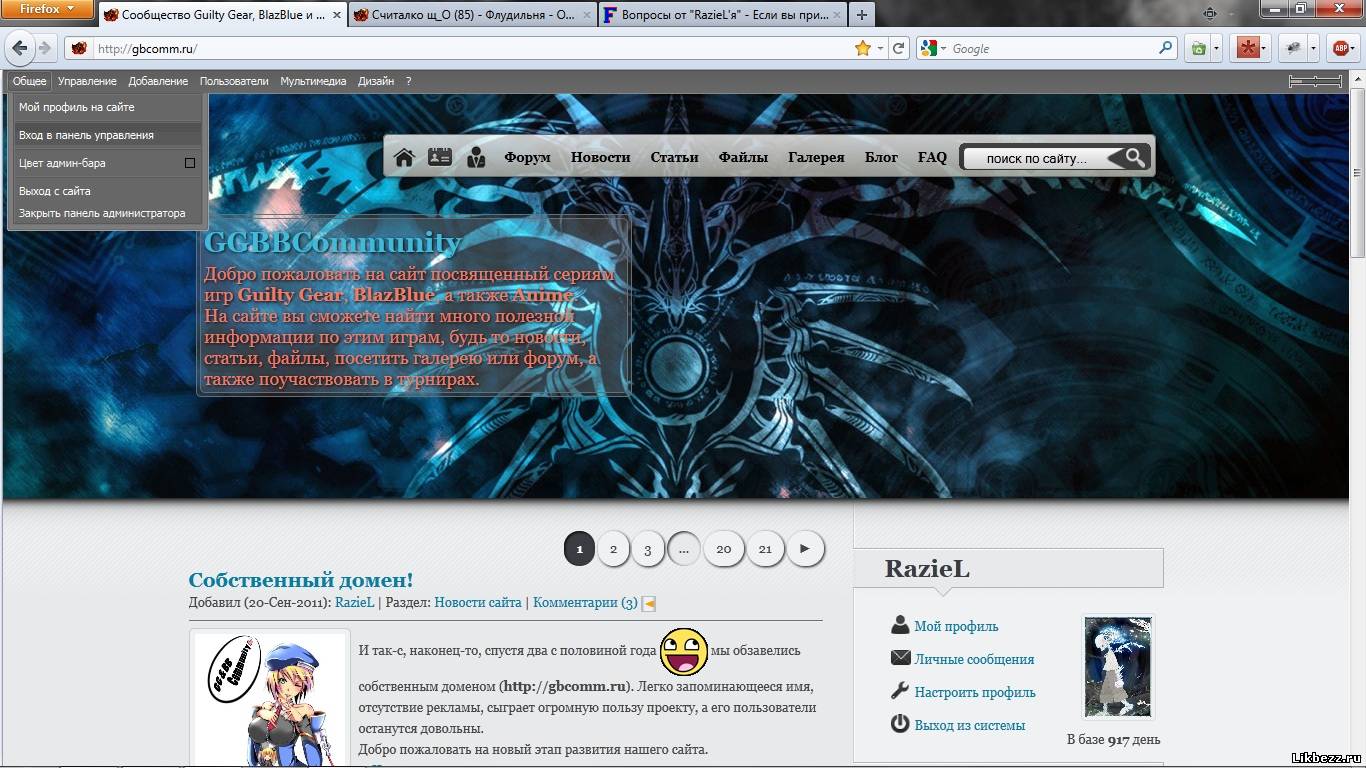Screen dimensions: 1366x768
Task: Open the Firefox menu button dropdown
Action: pyautogui.click(x=48, y=9)
